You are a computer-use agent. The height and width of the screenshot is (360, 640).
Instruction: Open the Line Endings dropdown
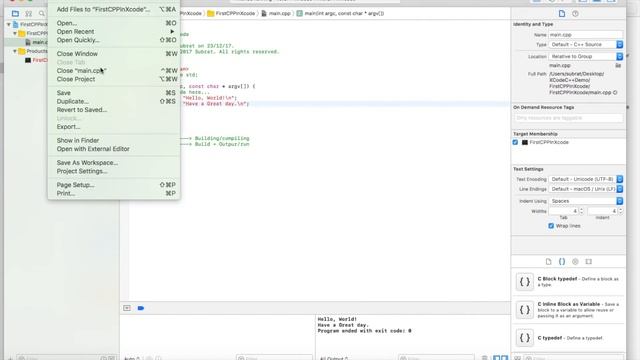click(x=586, y=189)
